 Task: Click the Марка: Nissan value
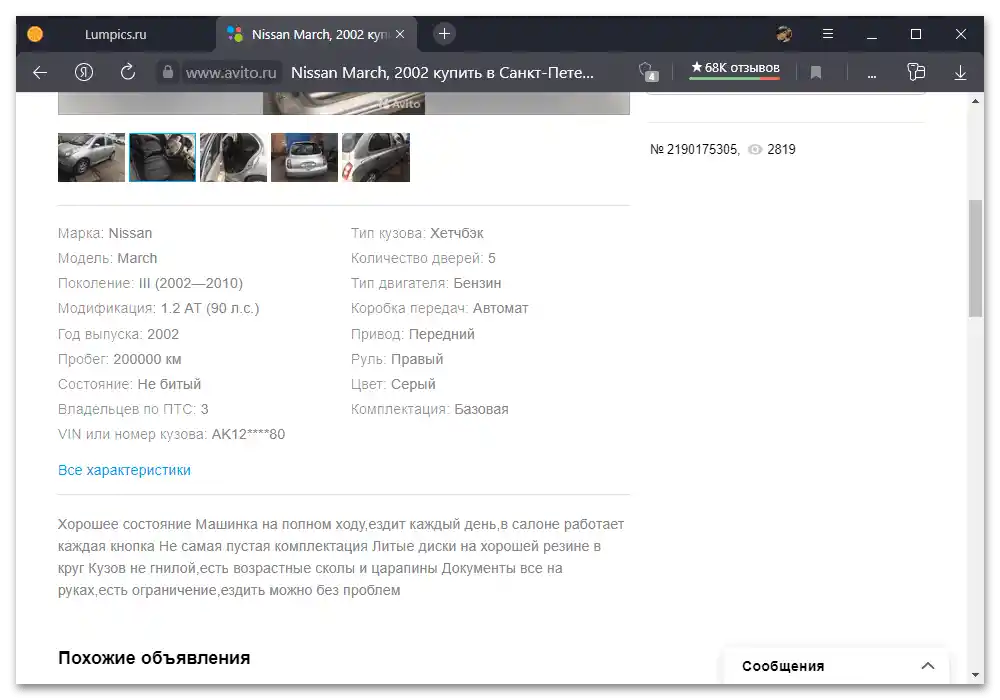[130, 233]
